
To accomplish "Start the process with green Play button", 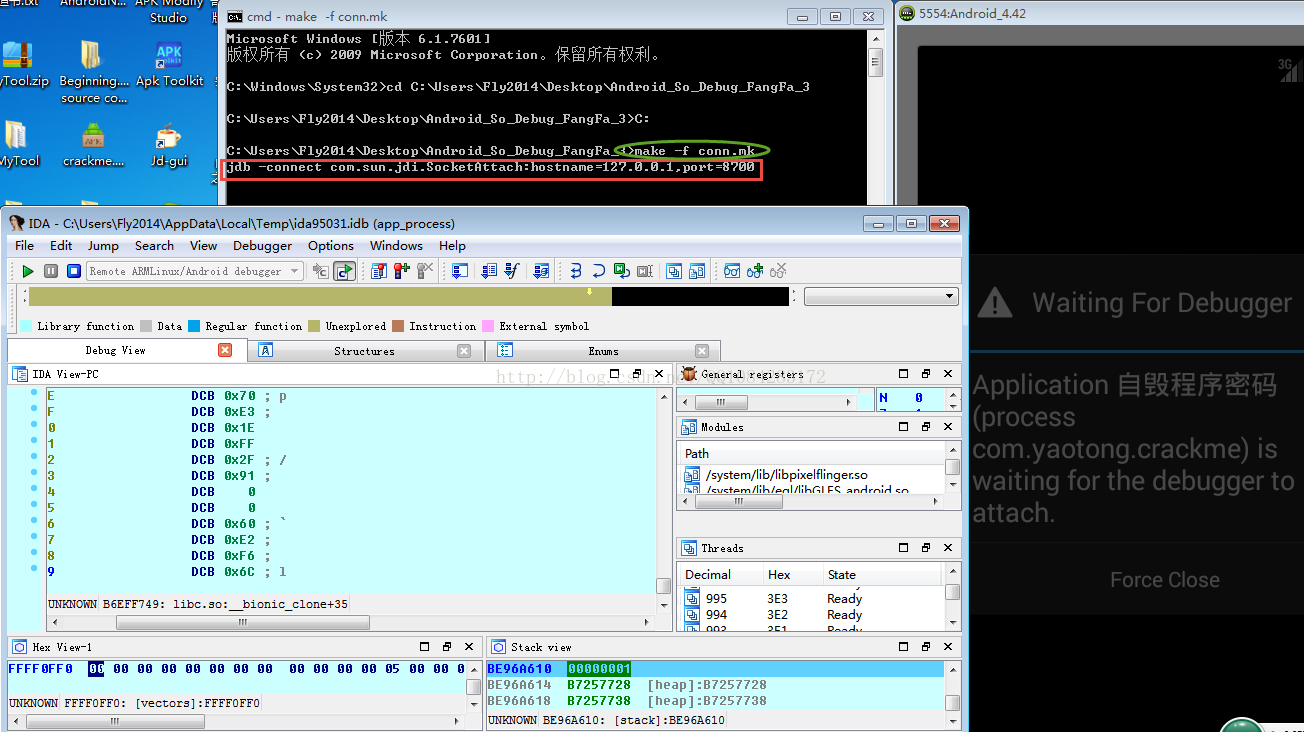I will pyautogui.click(x=28, y=271).
